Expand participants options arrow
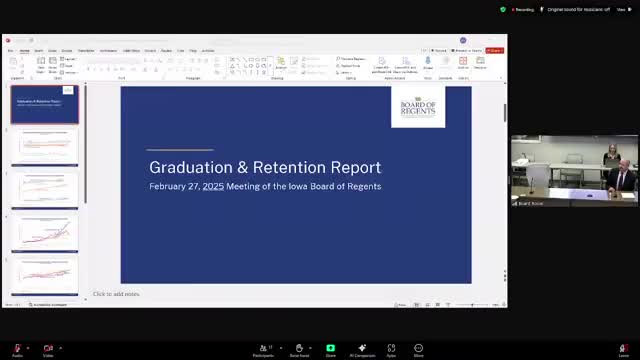Image resolution: width=640 pixels, height=360 pixels. click(x=281, y=348)
